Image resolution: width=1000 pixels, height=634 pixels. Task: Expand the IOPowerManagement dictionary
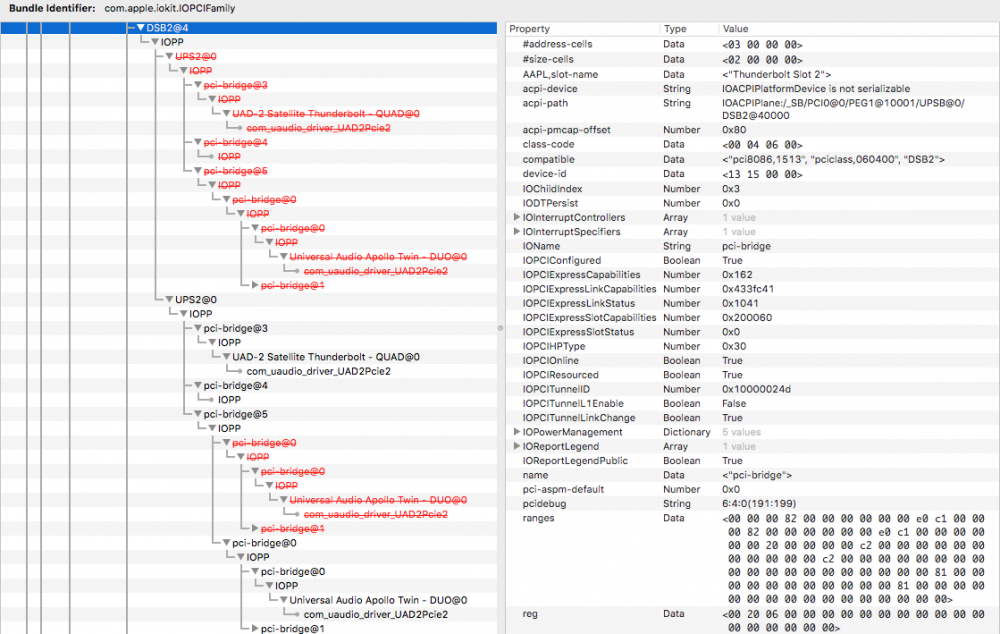point(517,432)
